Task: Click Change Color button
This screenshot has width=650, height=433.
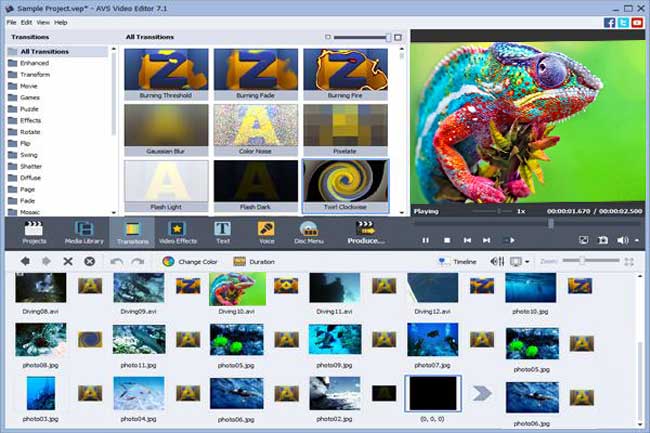Action: point(190,261)
